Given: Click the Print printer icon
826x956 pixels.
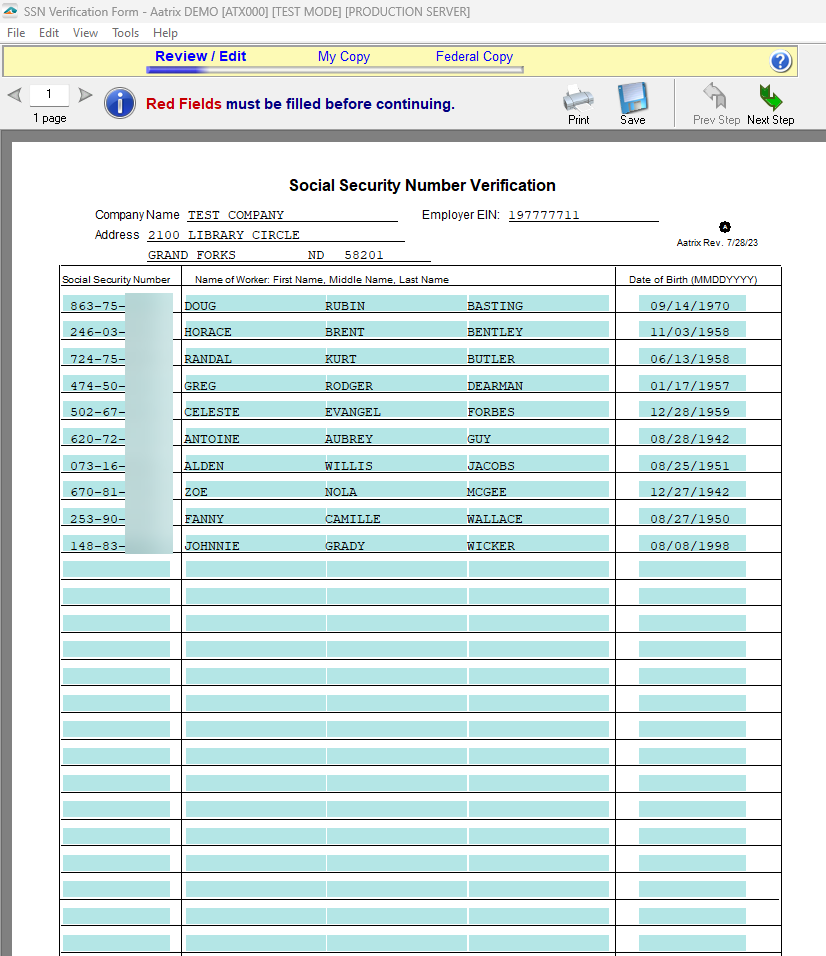Looking at the screenshot, I should click(578, 99).
